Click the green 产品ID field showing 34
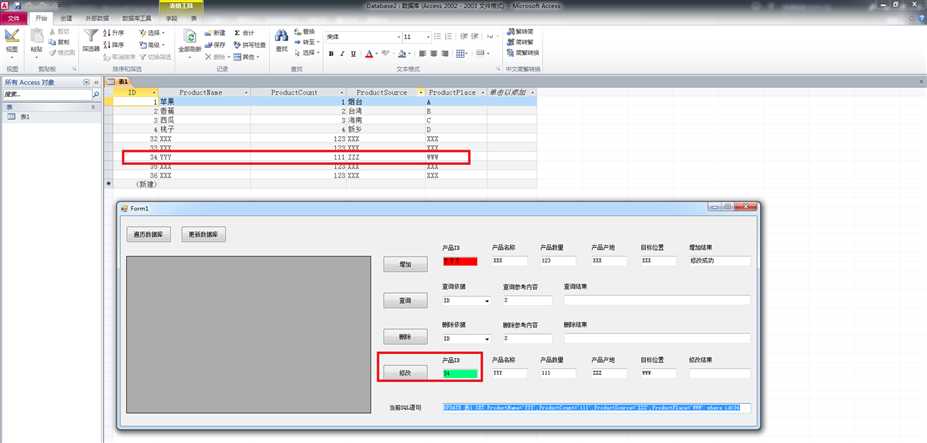927x443 pixels. (460, 374)
